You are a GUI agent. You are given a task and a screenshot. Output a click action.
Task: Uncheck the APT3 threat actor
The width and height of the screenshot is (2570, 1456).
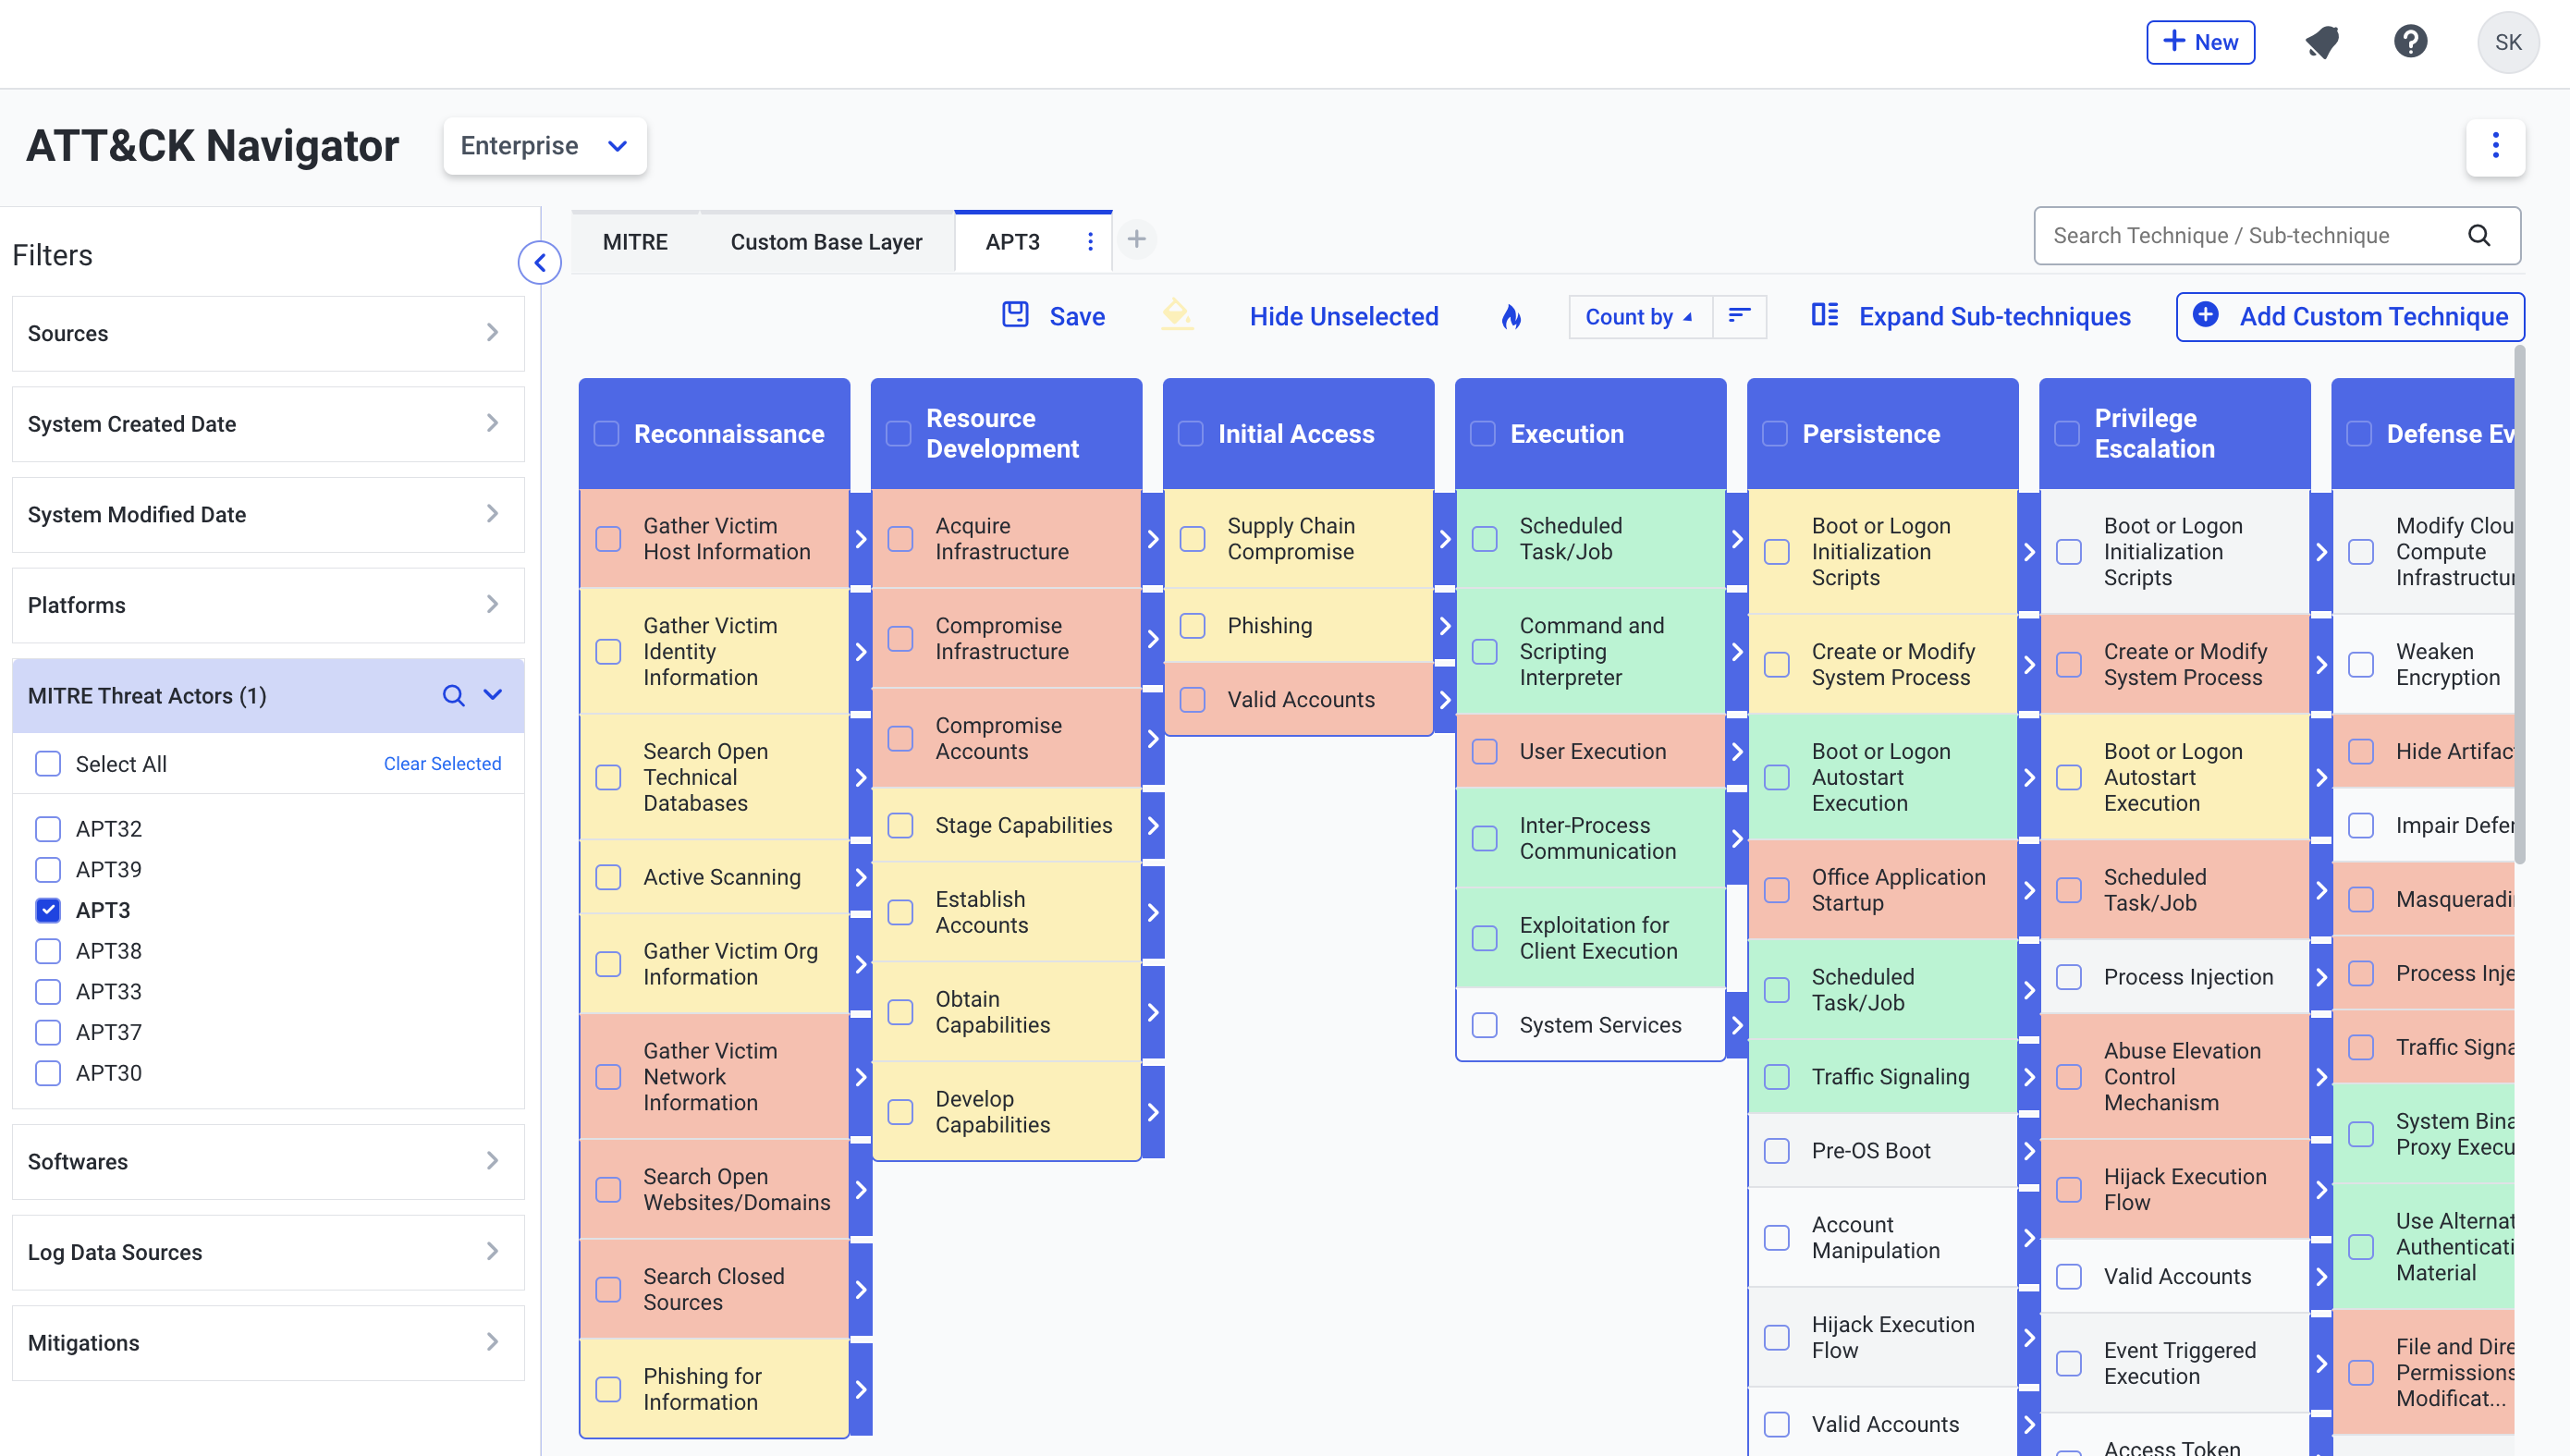pos(48,910)
